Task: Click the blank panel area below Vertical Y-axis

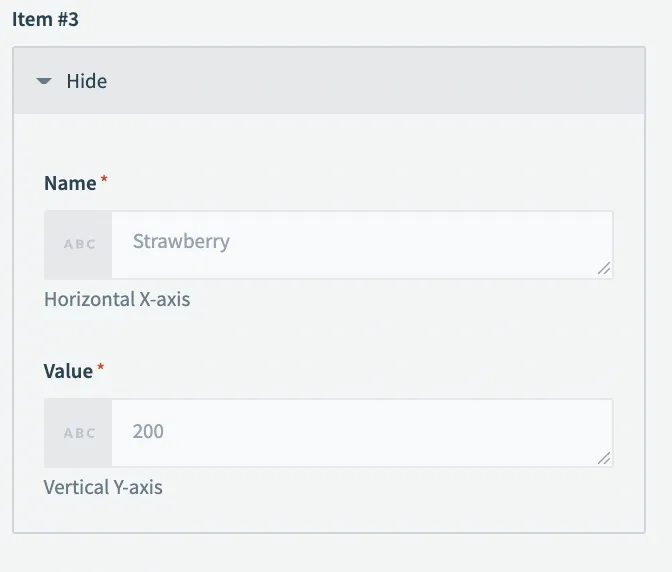Action: click(x=330, y=515)
